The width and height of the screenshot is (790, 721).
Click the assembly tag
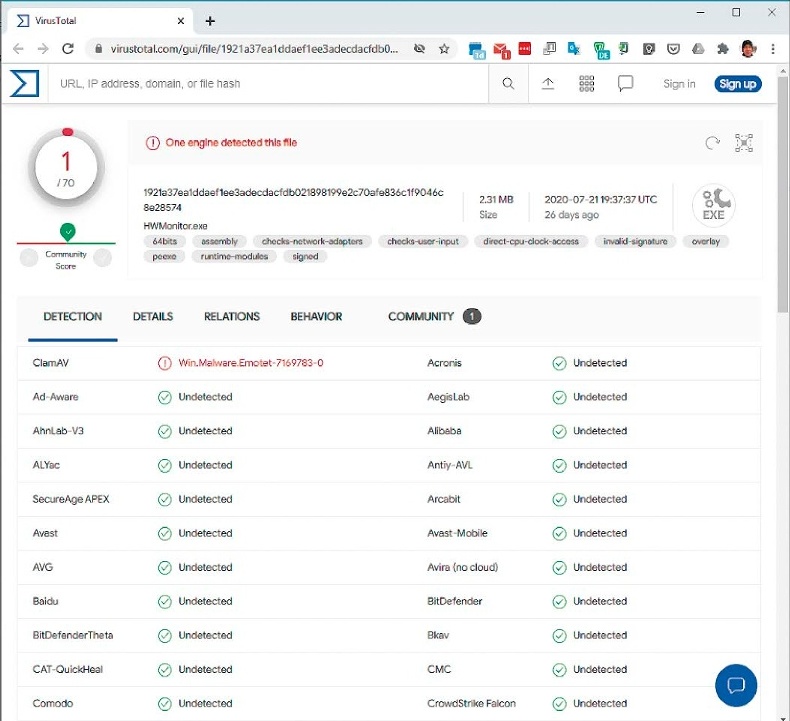point(219,241)
